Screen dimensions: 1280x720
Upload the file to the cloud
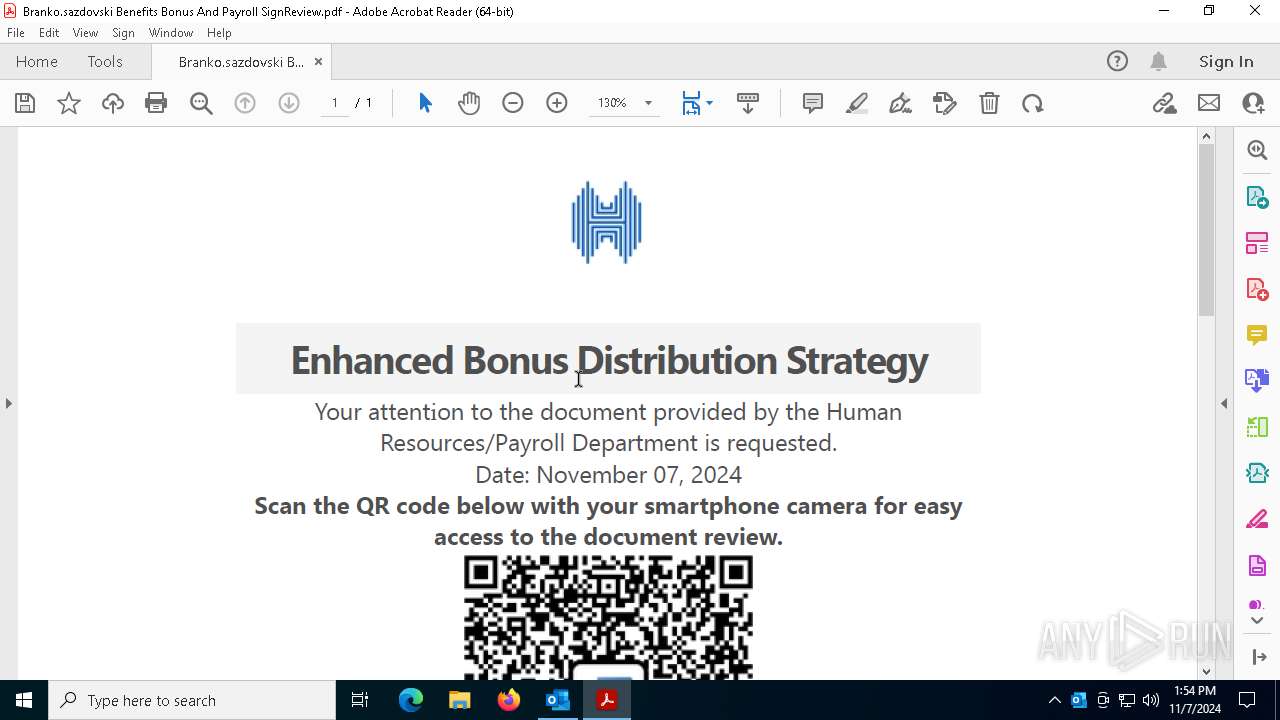click(x=113, y=103)
